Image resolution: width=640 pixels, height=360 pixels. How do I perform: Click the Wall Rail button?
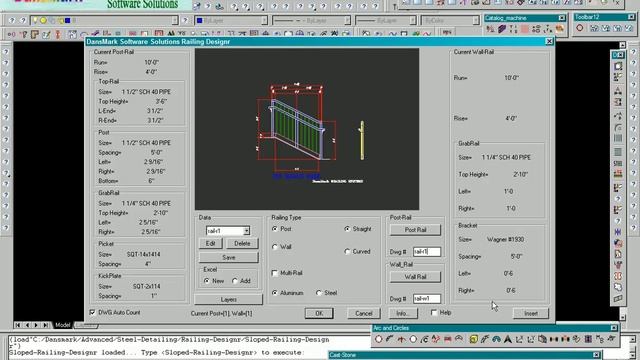pos(415,277)
